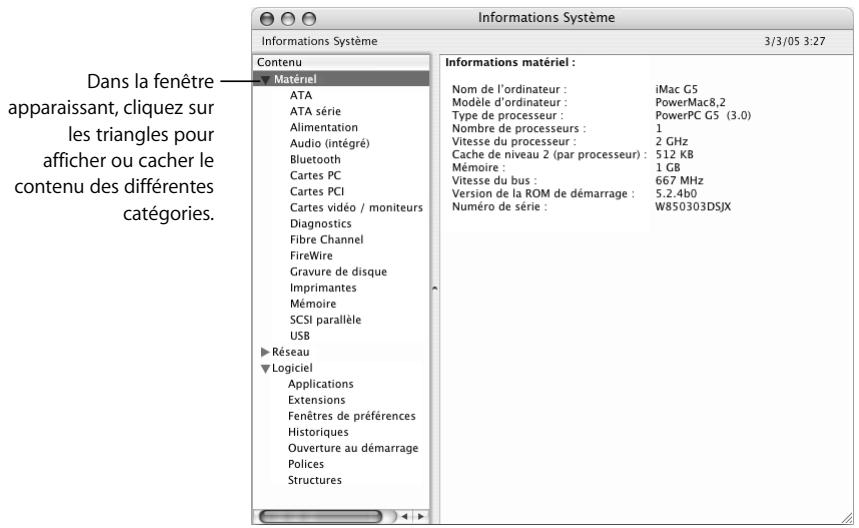Click the Nom de l'ordinateur label

(x=509, y=89)
